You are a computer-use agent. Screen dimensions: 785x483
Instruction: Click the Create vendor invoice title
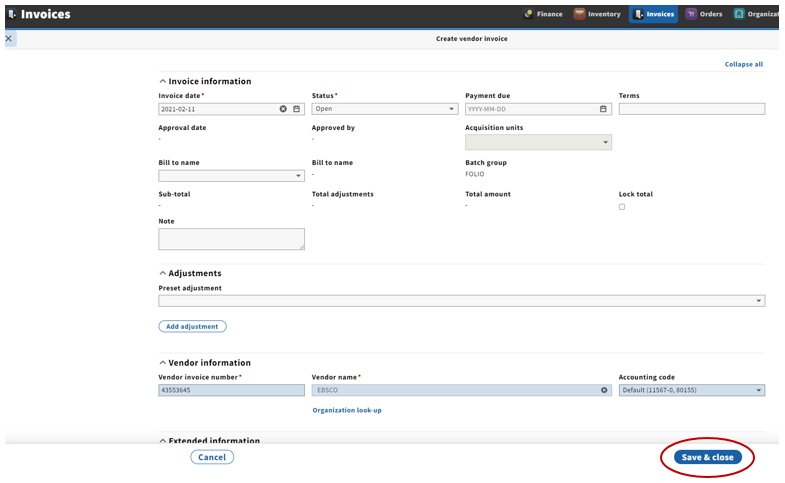(471, 39)
